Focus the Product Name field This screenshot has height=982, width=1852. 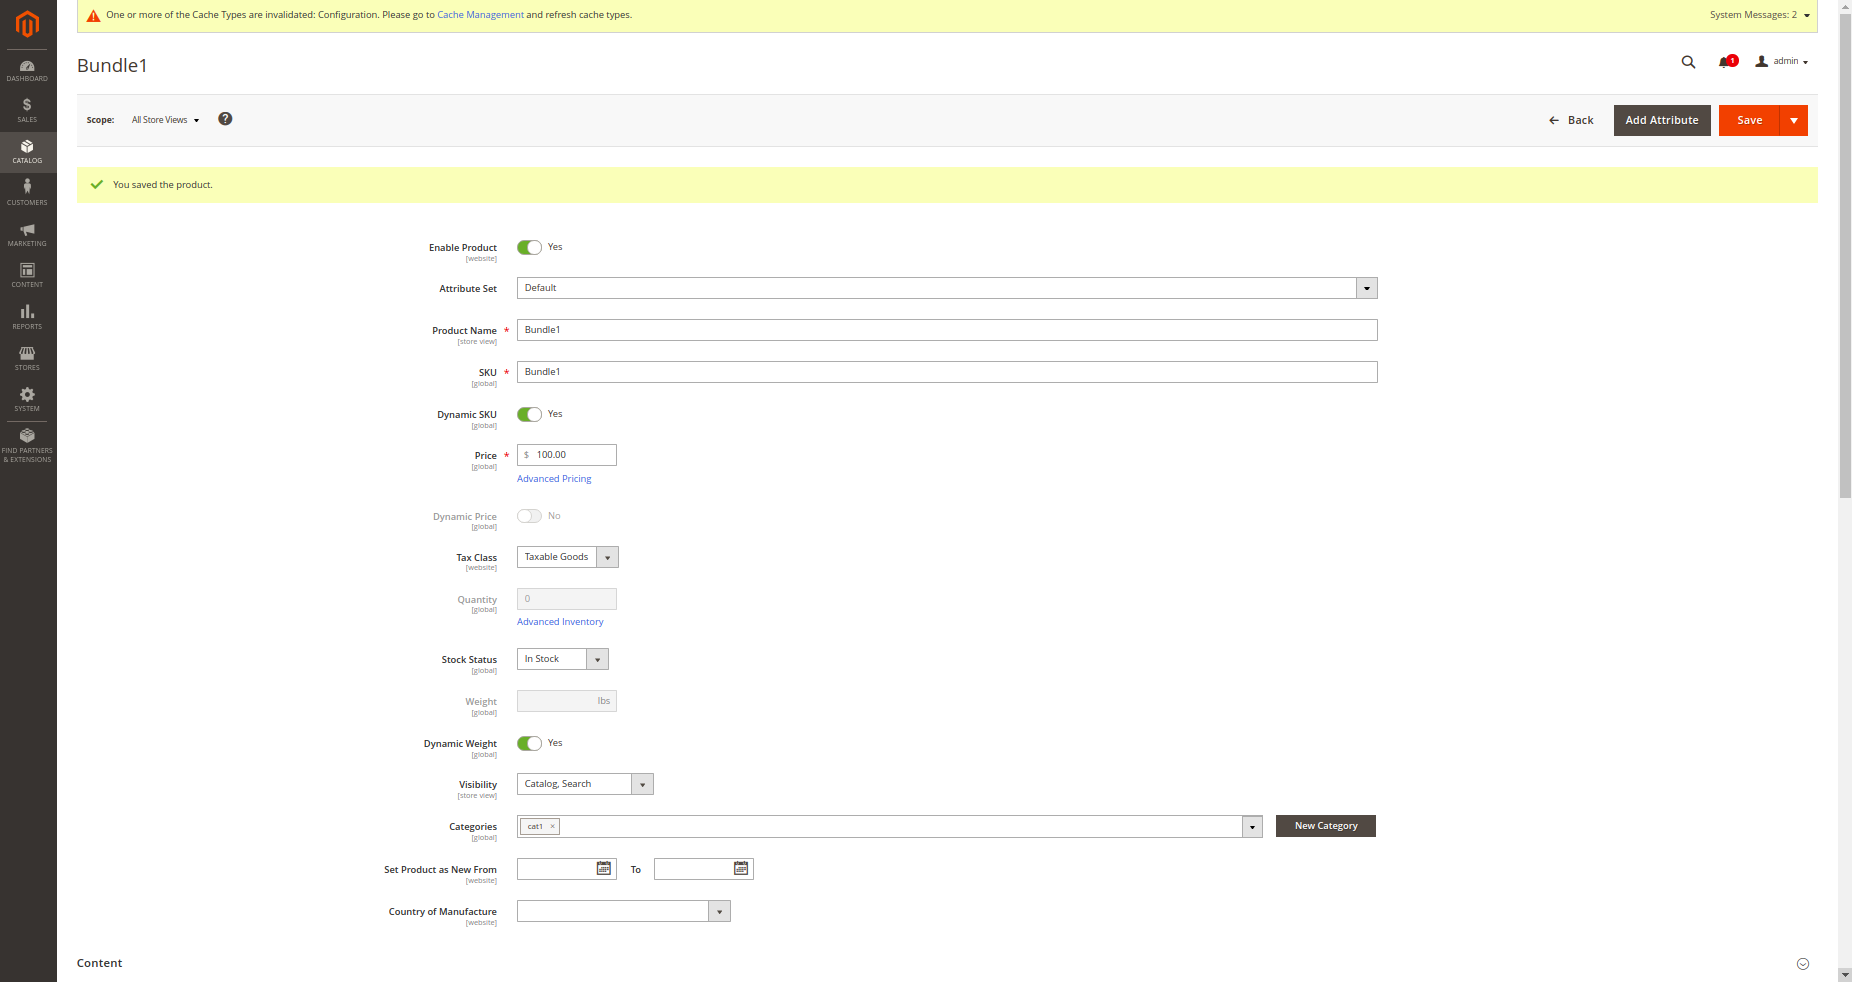[x=947, y=330]
